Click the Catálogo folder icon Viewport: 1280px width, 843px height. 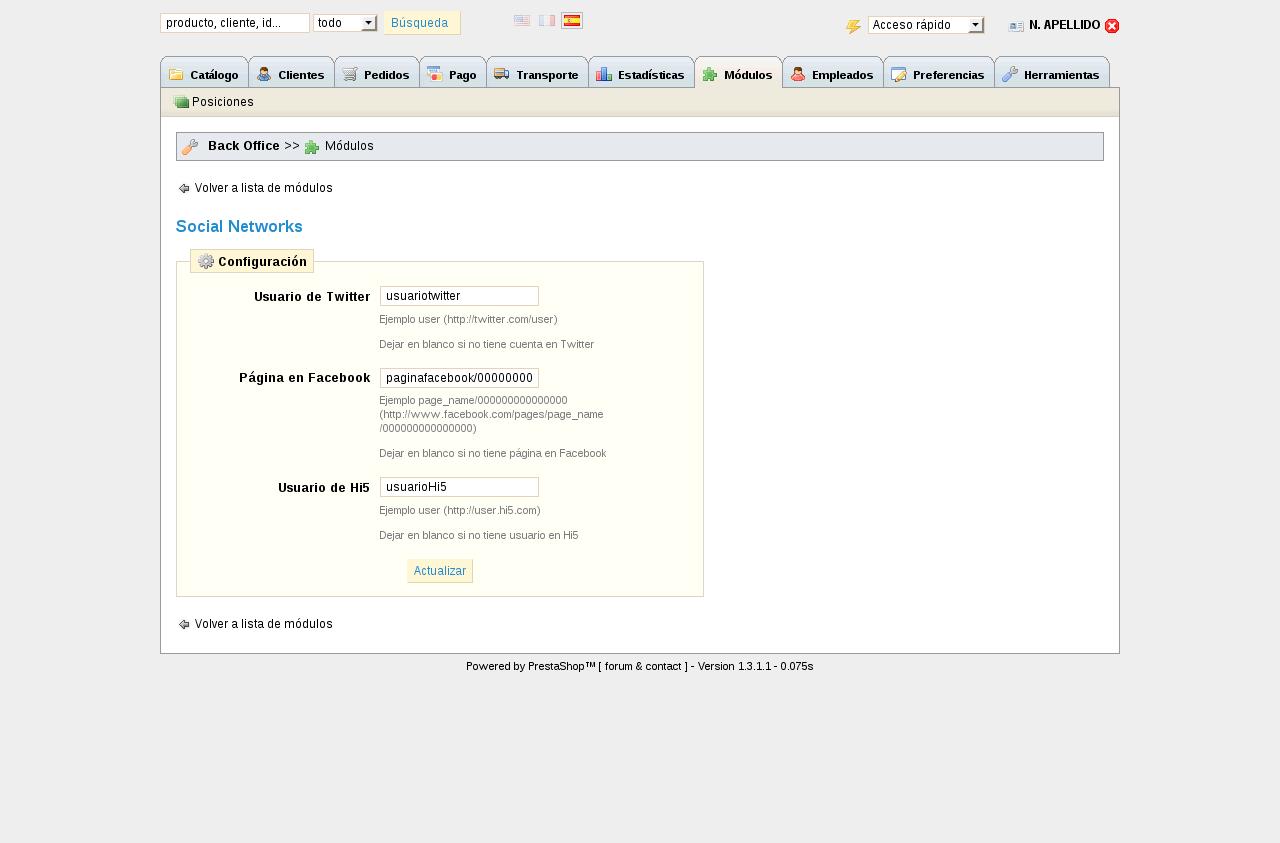[177, 74]
